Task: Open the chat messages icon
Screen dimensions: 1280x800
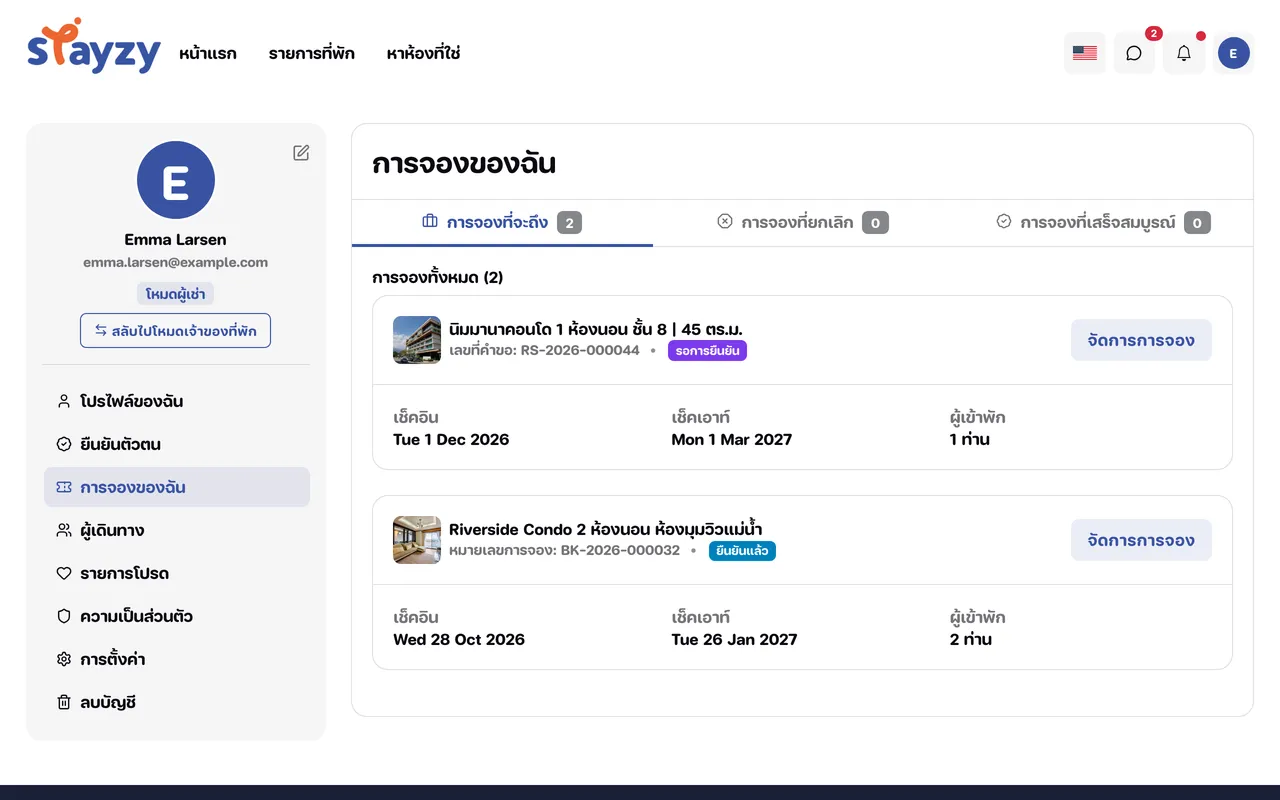Action: pyautogui.click(x=1134, y=53)
